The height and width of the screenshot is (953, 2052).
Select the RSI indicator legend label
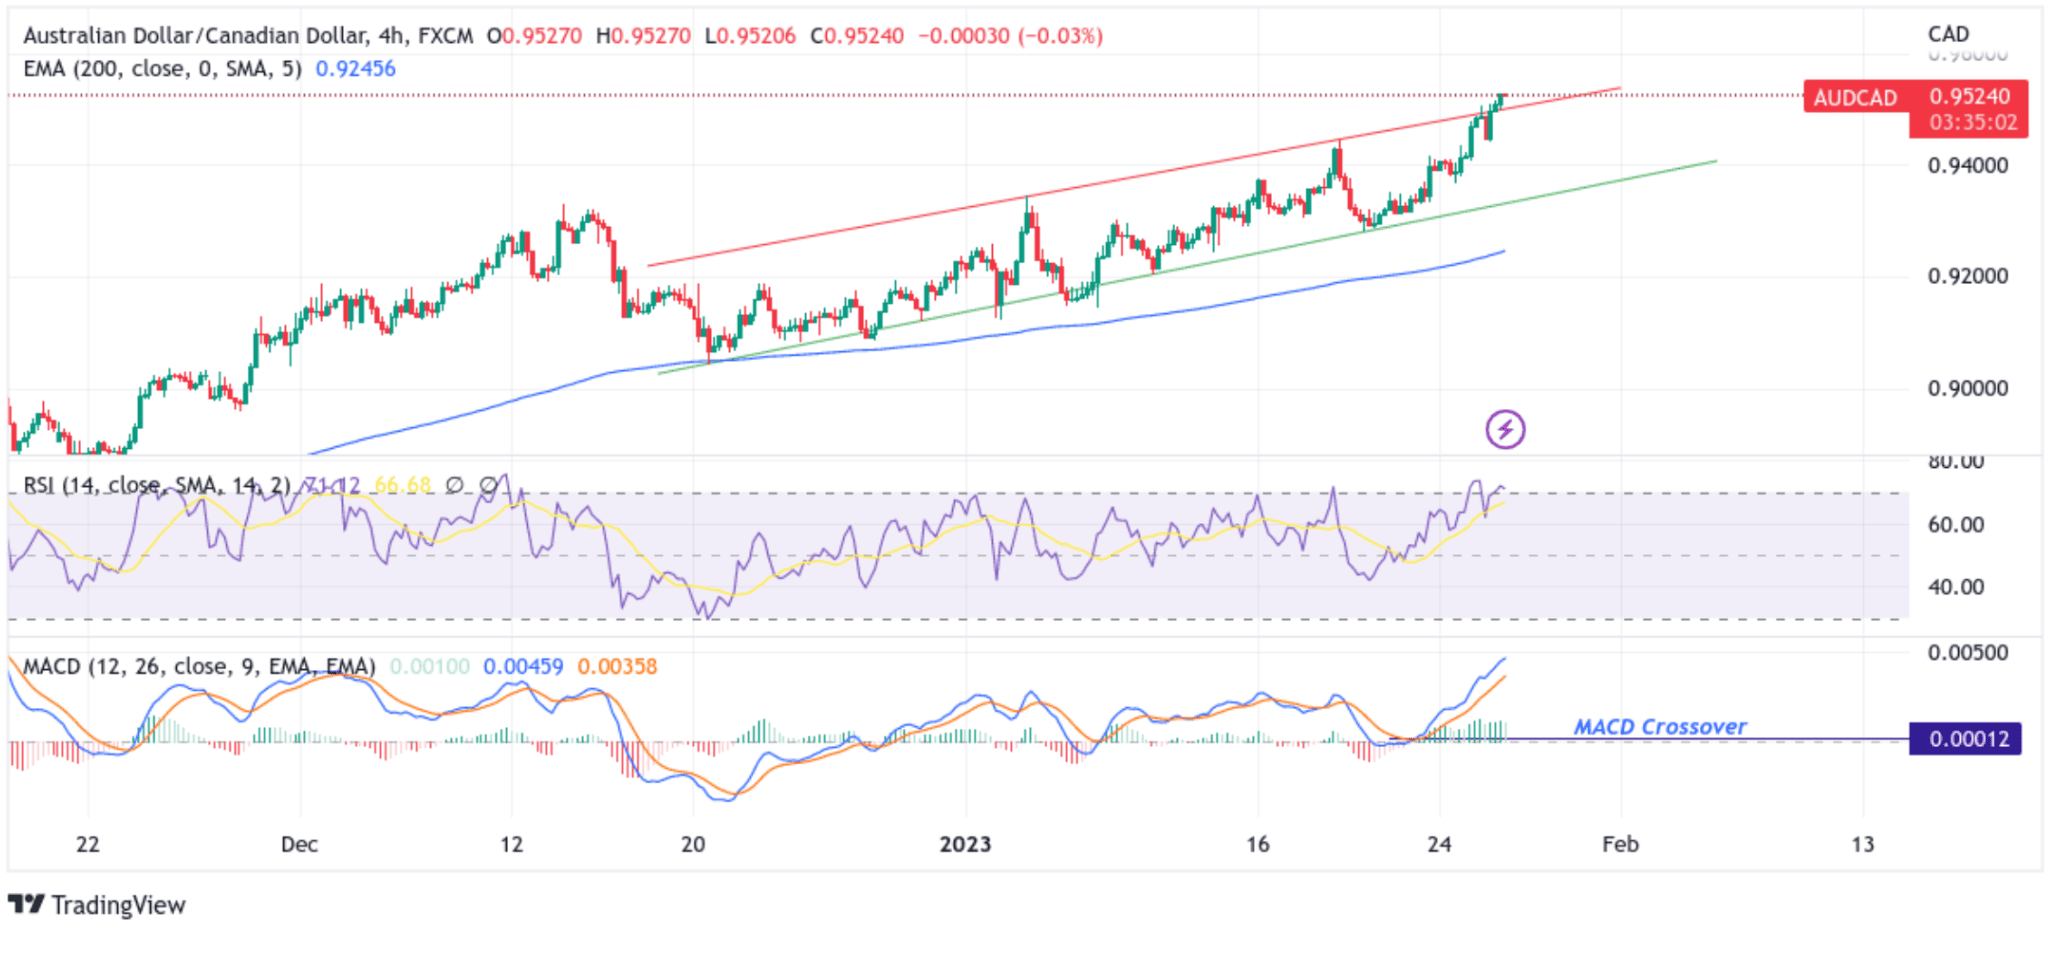click(156, 486)
